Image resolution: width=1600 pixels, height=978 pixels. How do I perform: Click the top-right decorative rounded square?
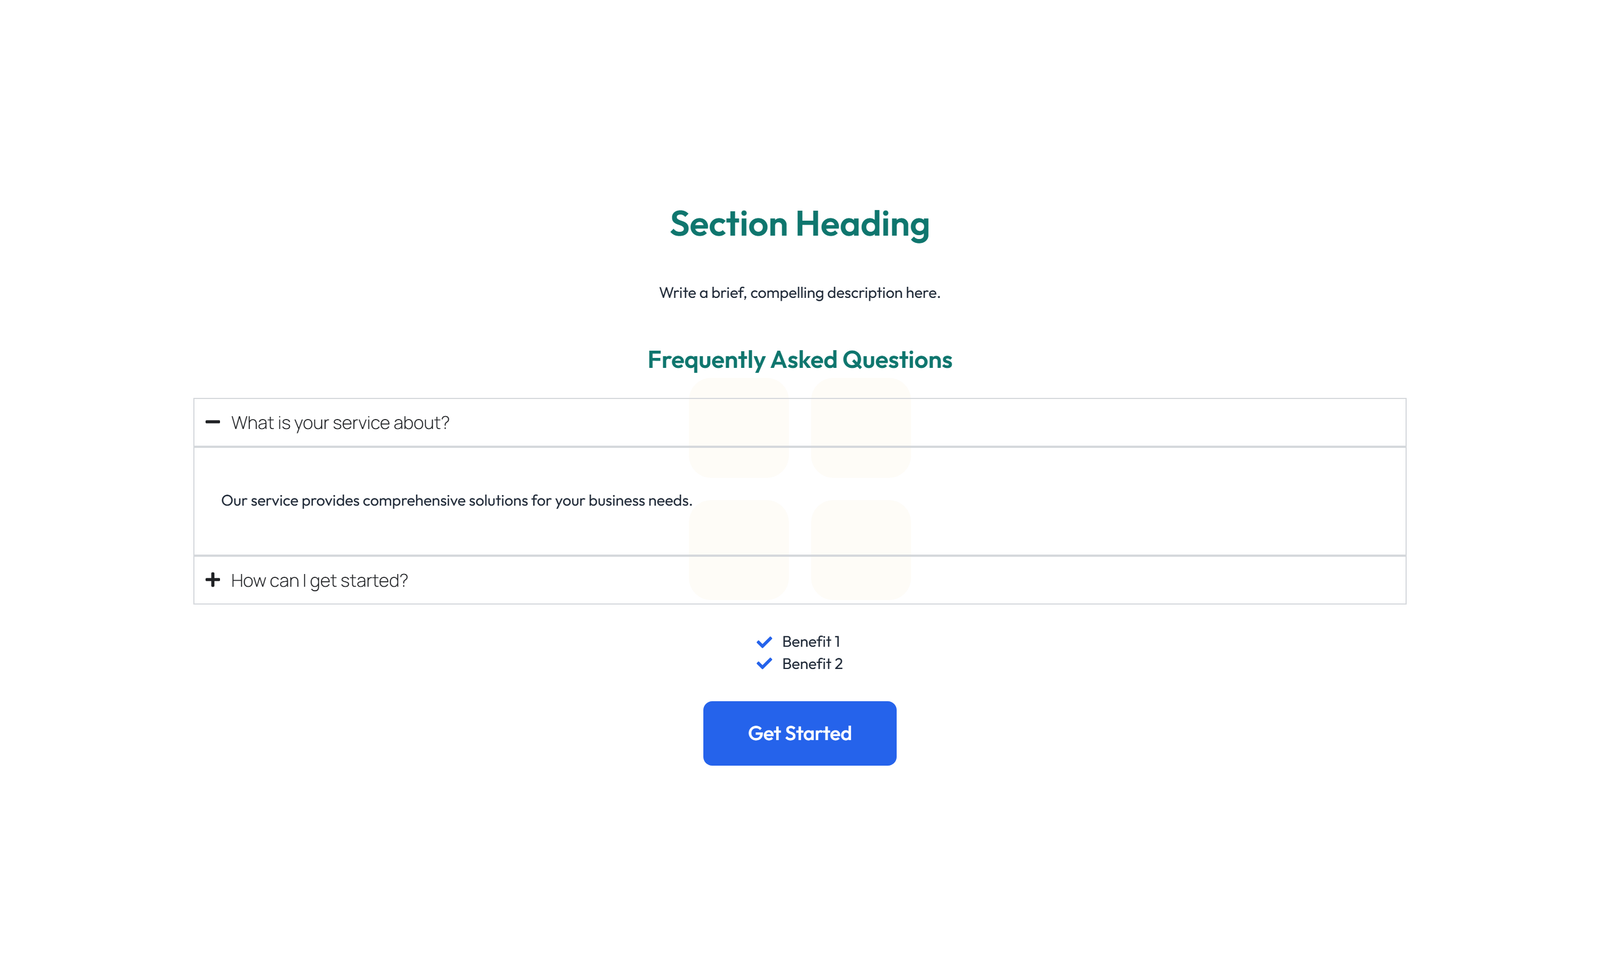click(x=860, y=427)
